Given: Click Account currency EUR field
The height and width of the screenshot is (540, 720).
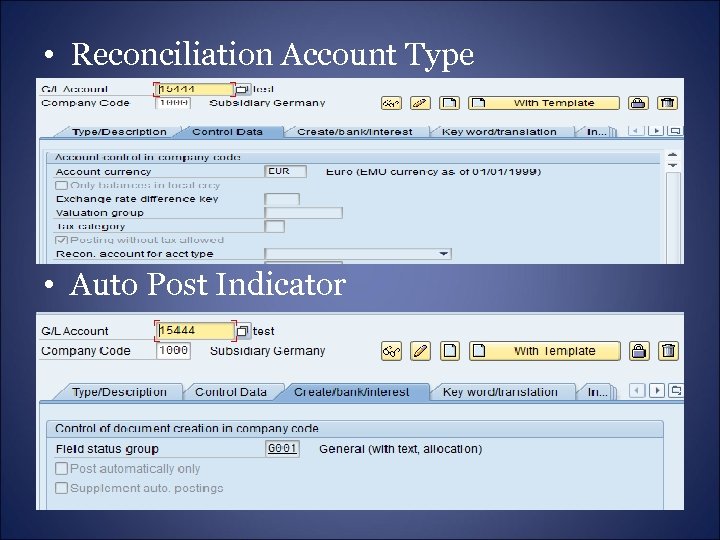Looking at the screenshot, I should pos(285,171).
